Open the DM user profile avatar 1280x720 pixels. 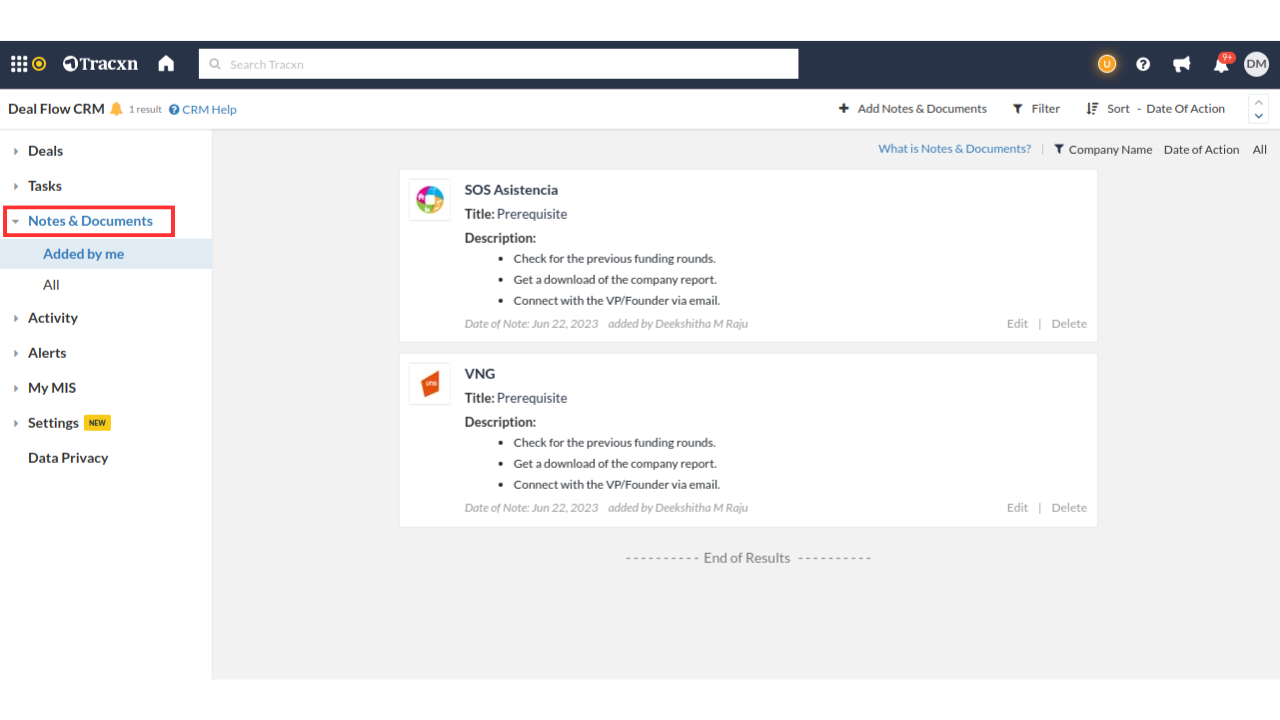[1256, 64]
